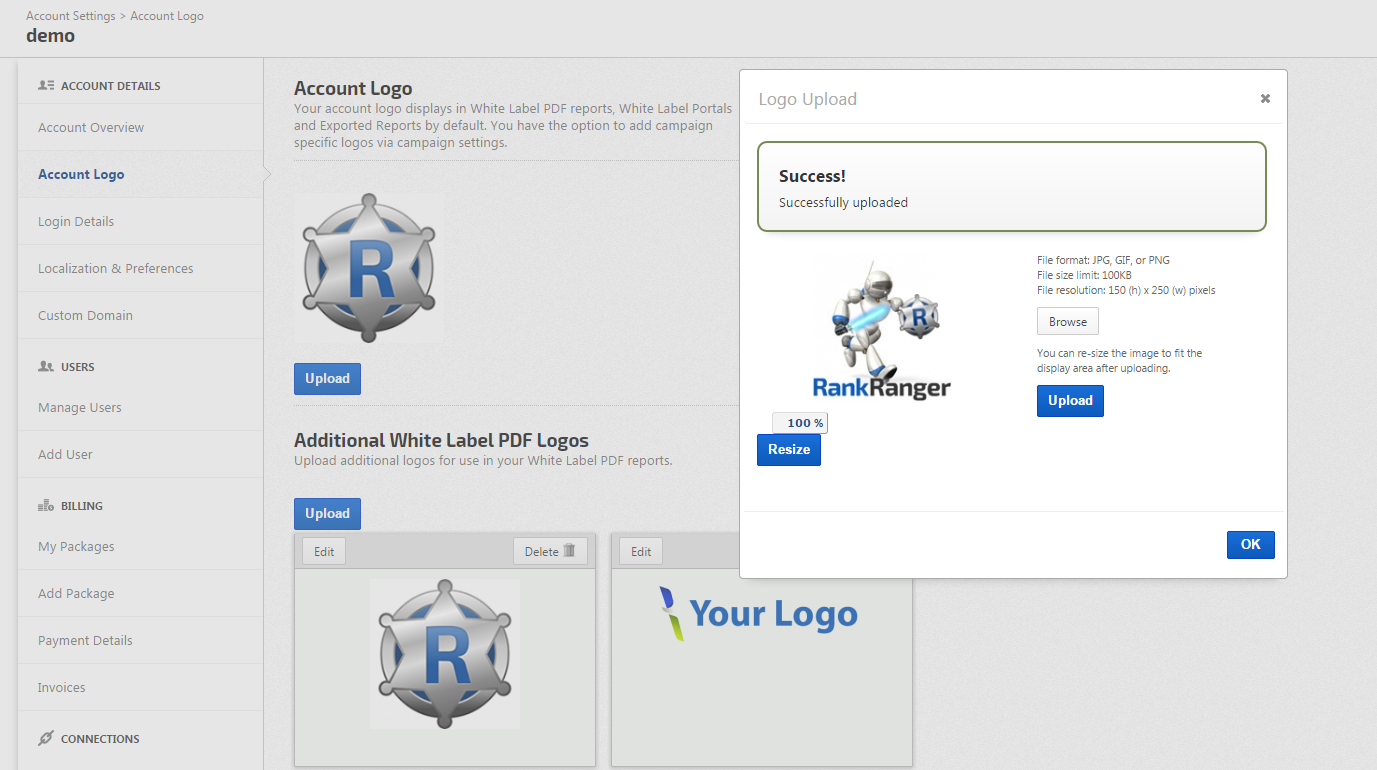Image resolution: width=1377 pixels, height=770 pixels.
Task: Click the Users section icon
Action: point(46,367)
